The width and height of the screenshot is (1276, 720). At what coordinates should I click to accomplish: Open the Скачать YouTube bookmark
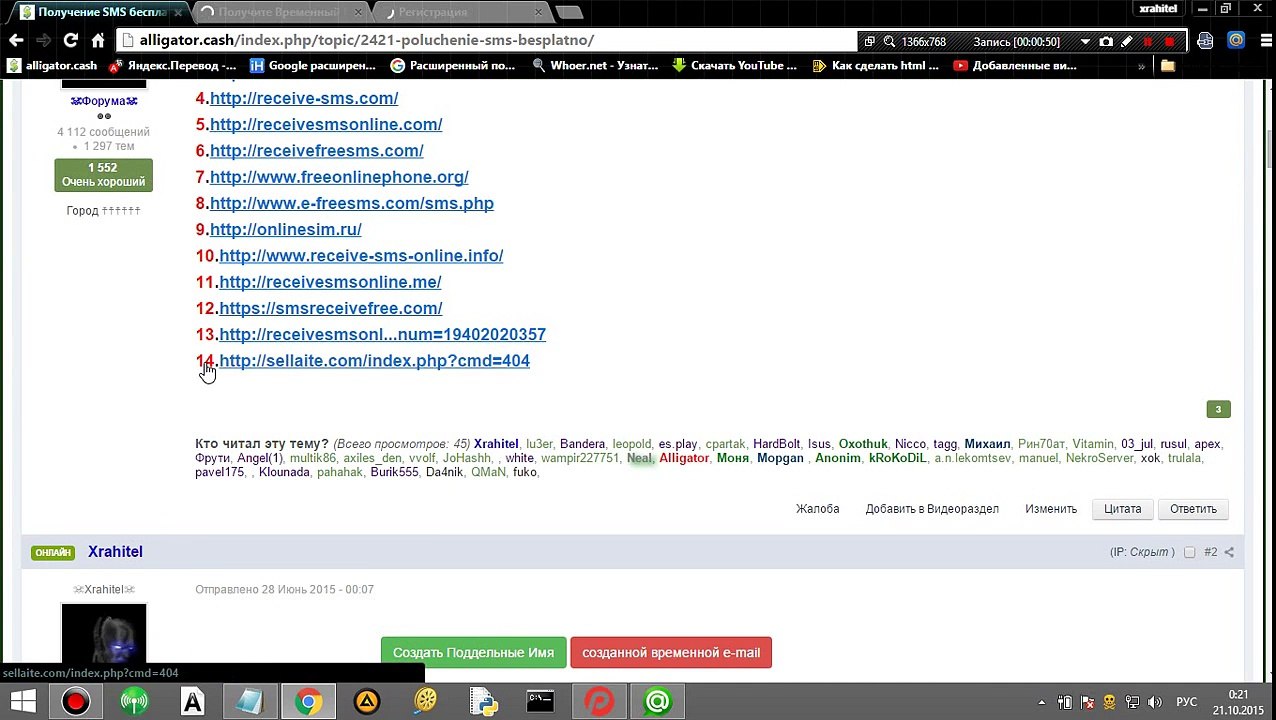click(735, 66)
